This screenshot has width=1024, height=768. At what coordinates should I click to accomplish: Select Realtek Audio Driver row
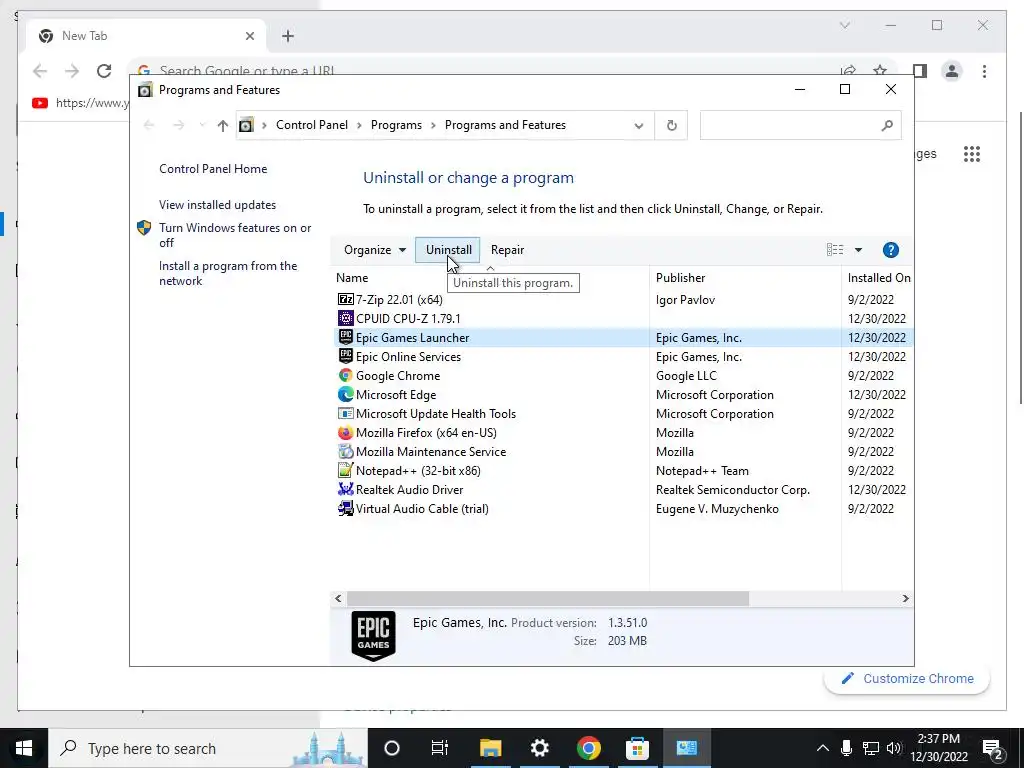click(x=622, y=489)
